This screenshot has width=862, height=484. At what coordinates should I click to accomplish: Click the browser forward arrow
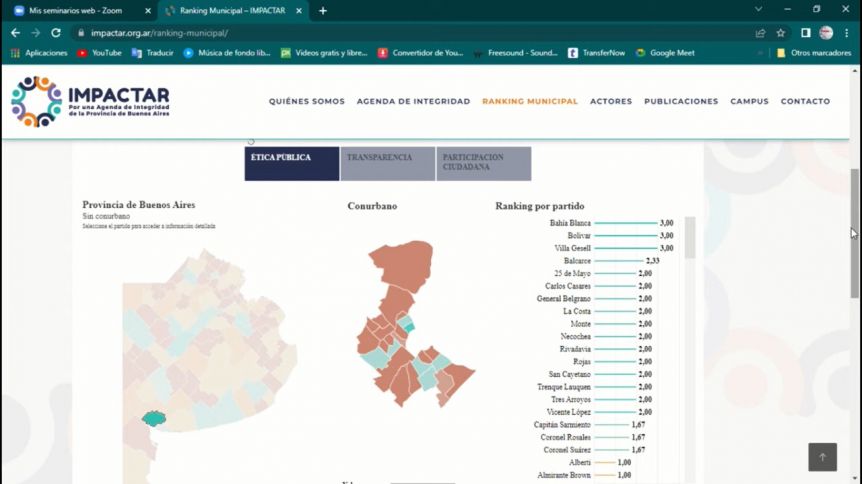36,33
